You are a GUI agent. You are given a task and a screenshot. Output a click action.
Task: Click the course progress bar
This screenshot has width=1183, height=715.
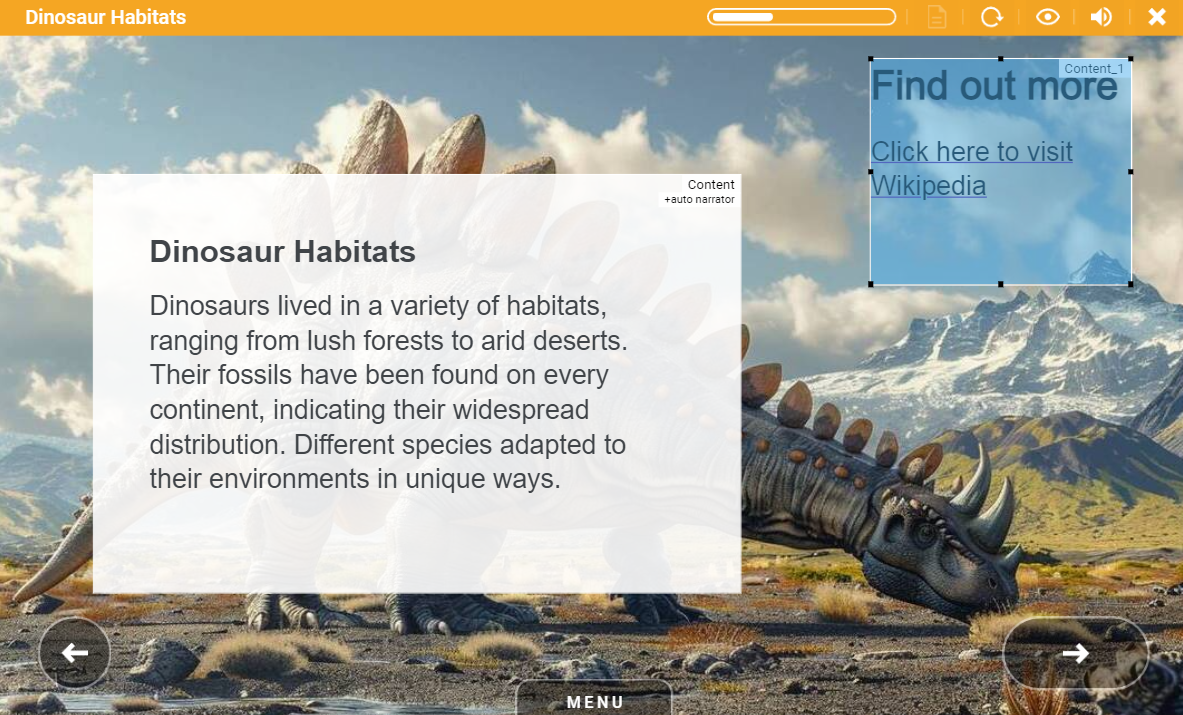(x=801, y=17)
